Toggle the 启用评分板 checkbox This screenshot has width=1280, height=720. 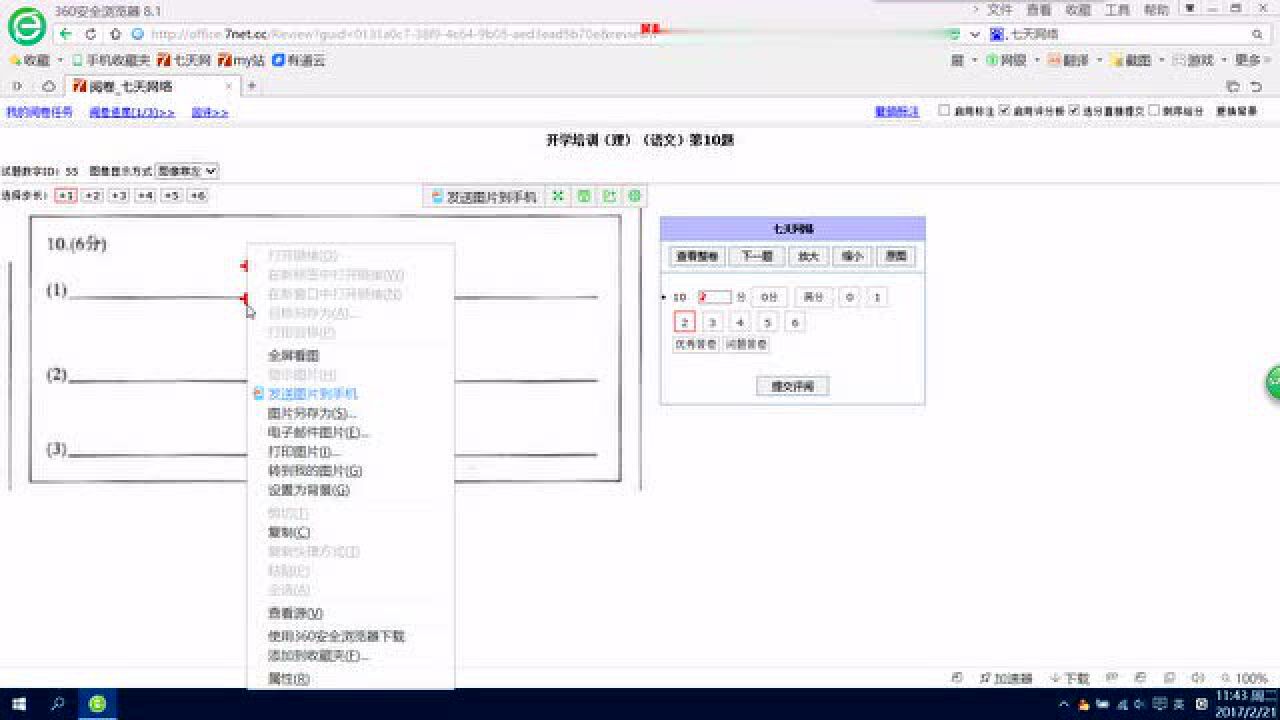[x=1004, y=111]
